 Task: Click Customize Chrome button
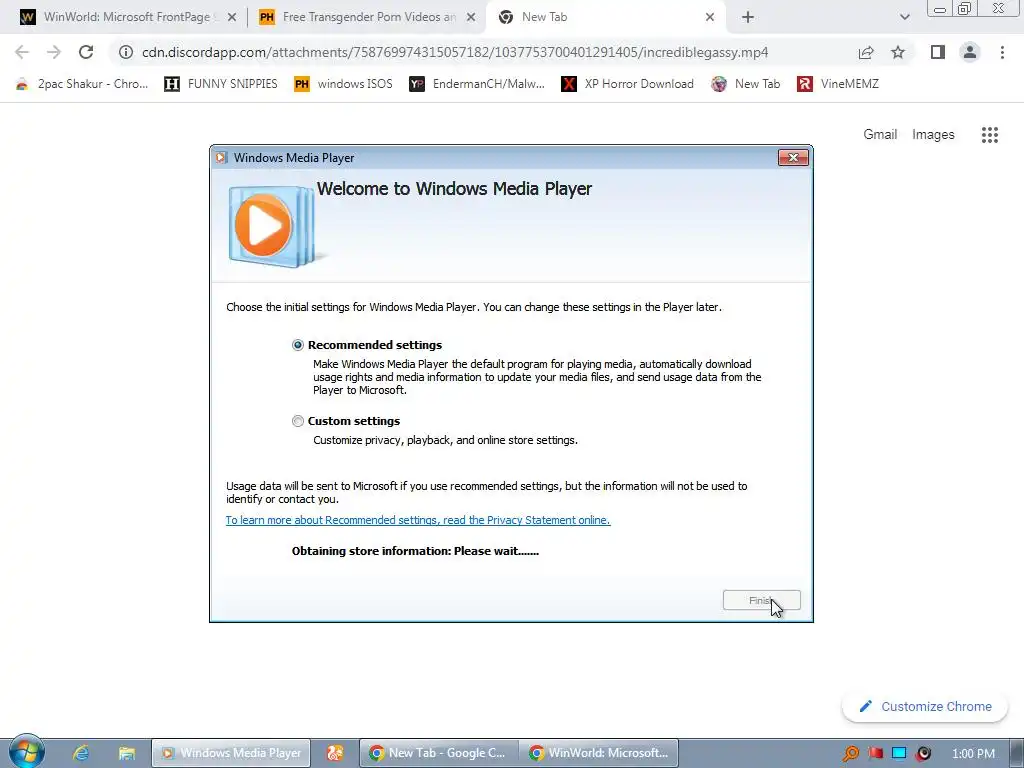point(925,707)
